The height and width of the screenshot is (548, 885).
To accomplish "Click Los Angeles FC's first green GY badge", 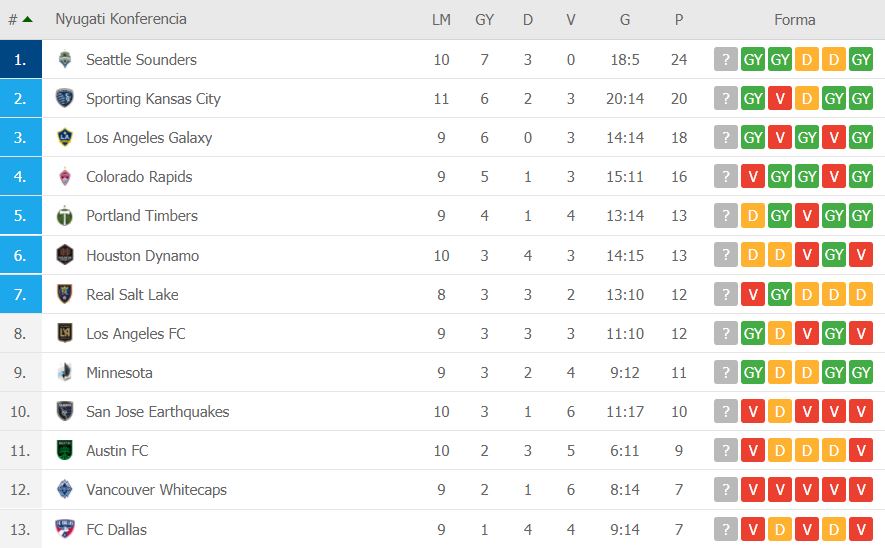I will [753, 333].
